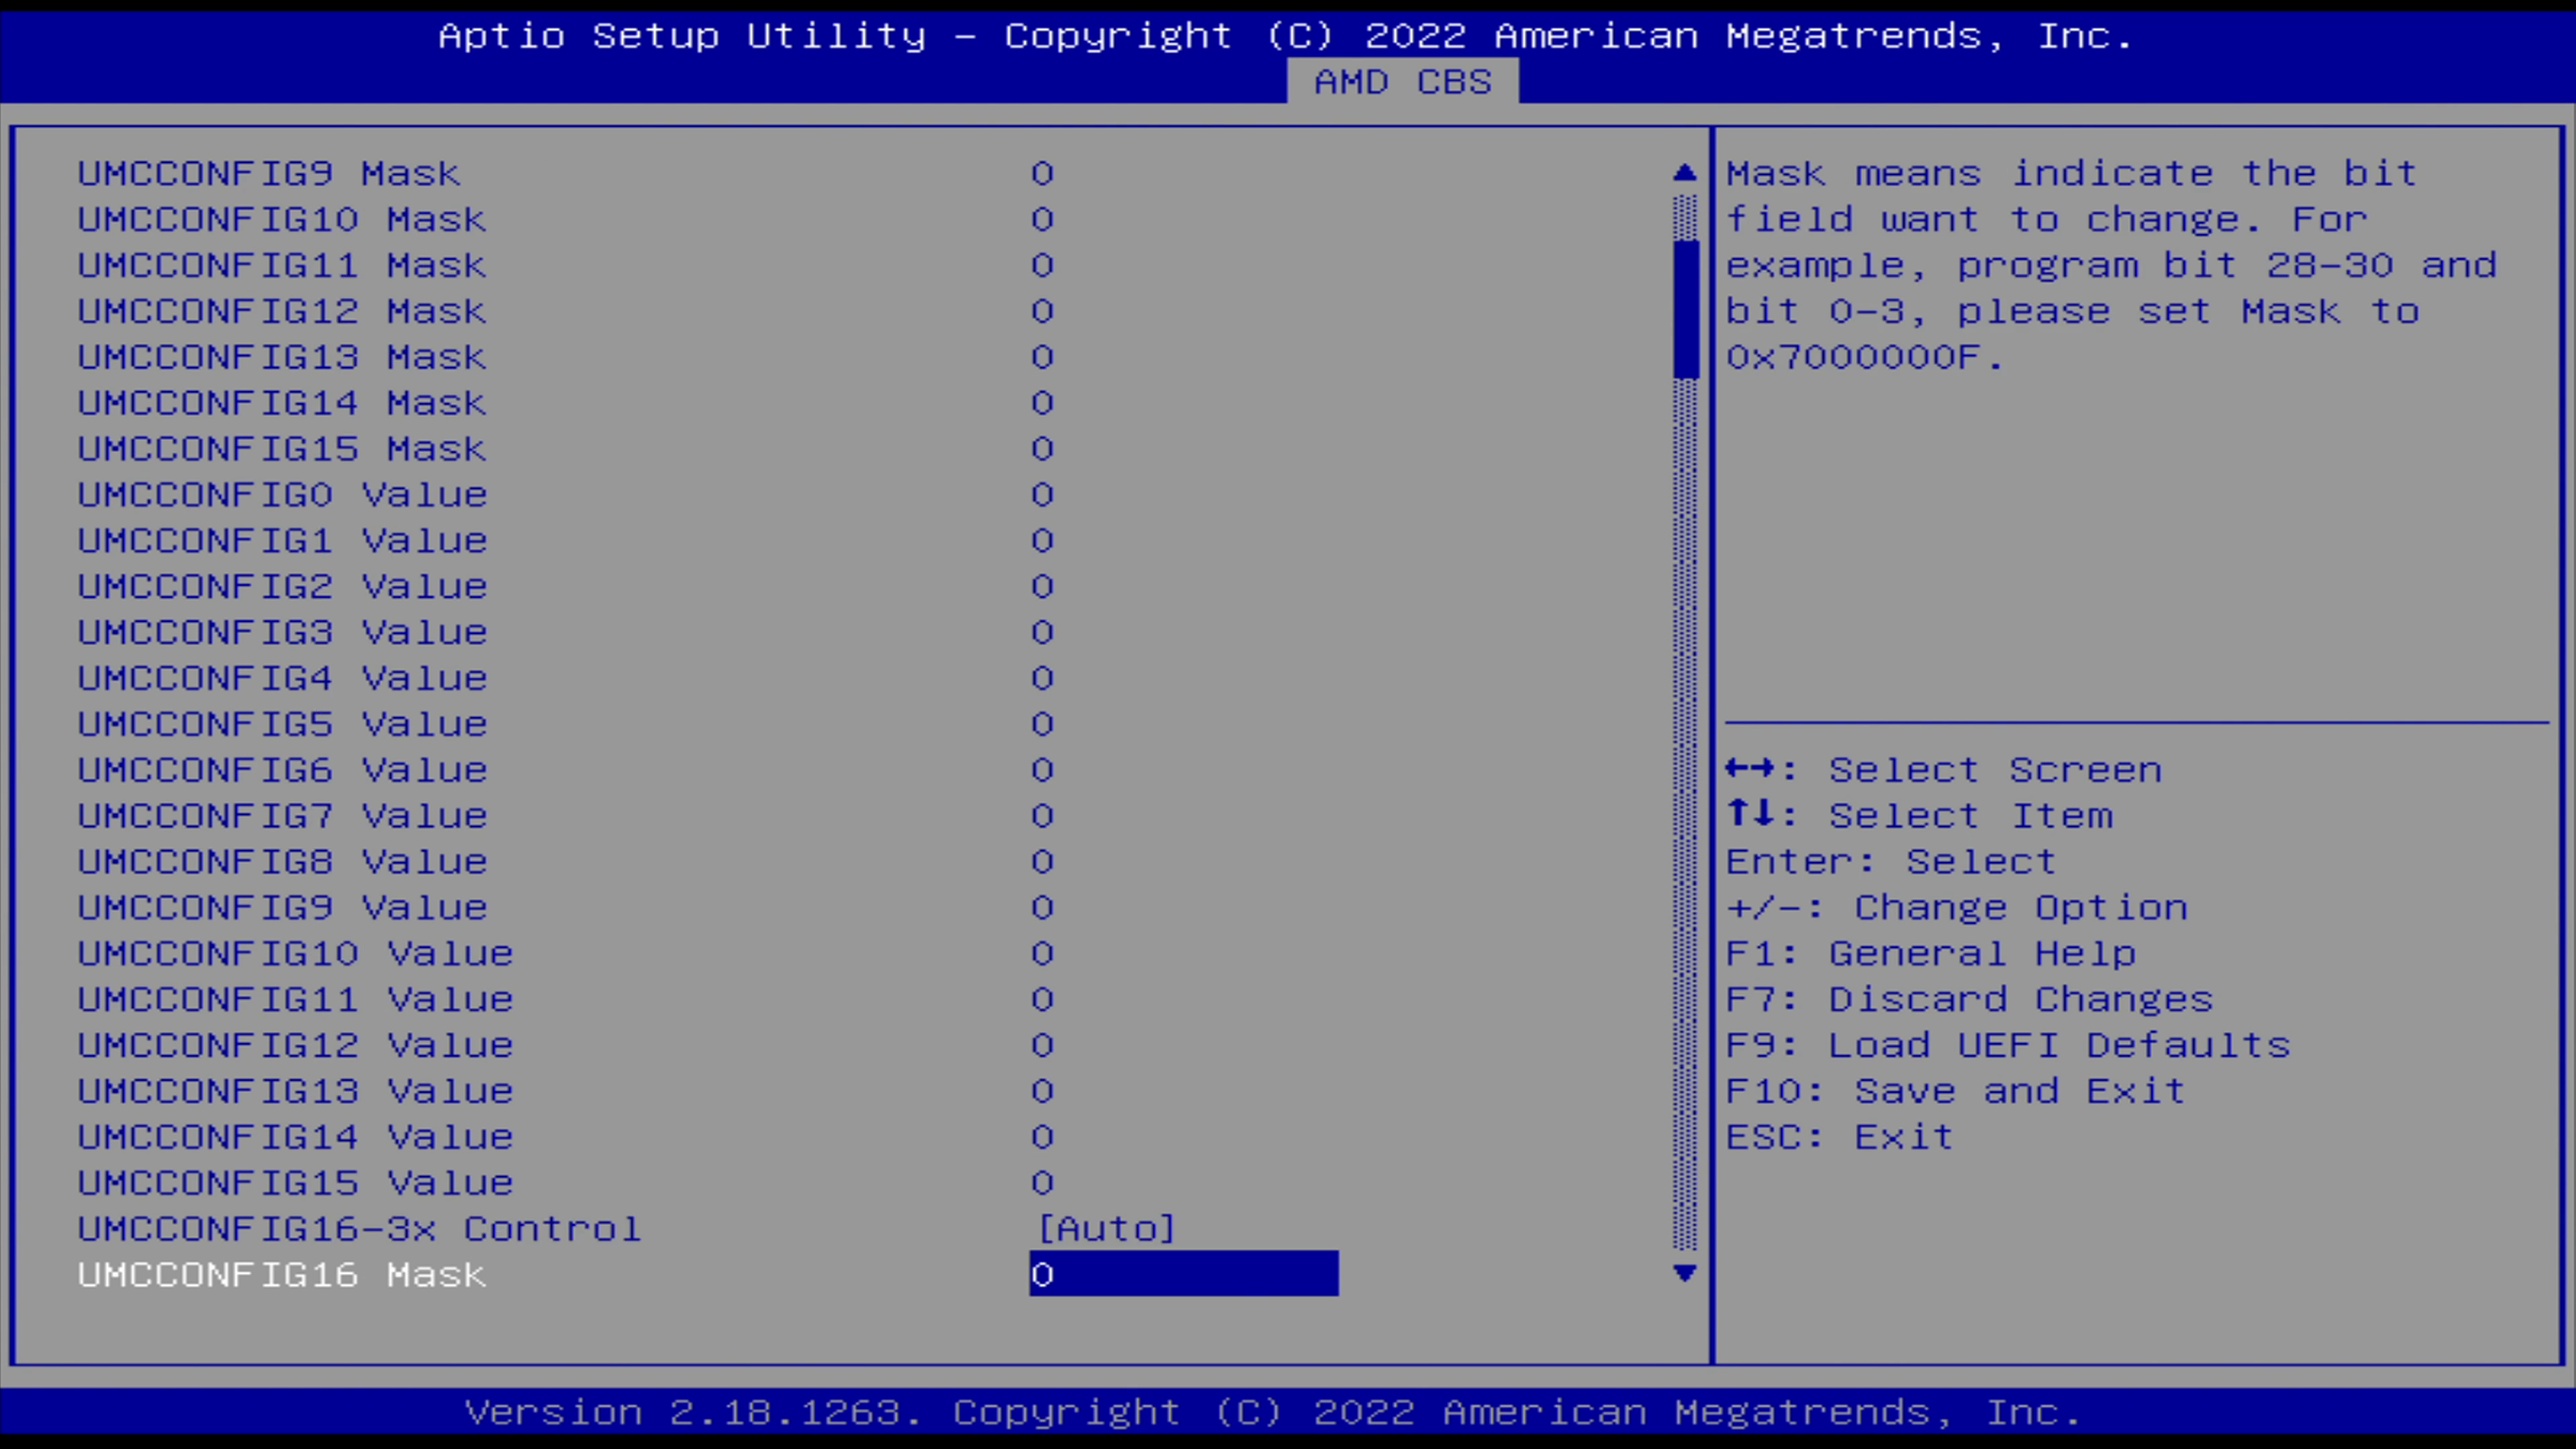Select UMCCONFIG8 Value setting

[x=282, y=861]
